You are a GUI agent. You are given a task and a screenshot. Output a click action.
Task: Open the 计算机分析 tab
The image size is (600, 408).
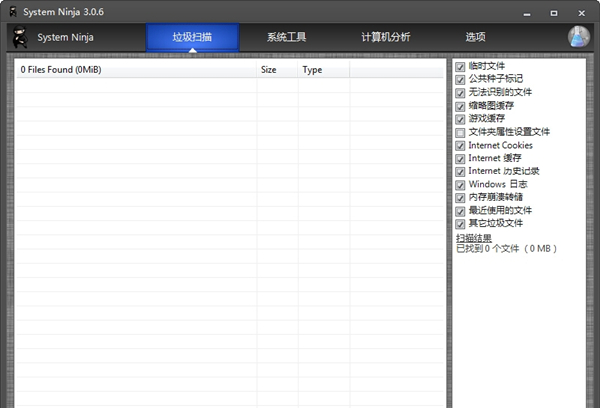click(x=386, y=37)
